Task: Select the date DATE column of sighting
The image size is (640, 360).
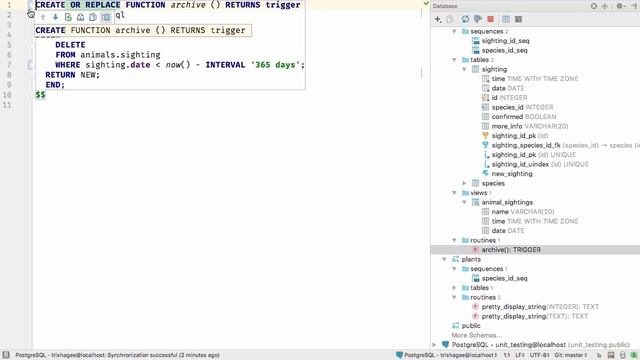Action: pos(508,88)
